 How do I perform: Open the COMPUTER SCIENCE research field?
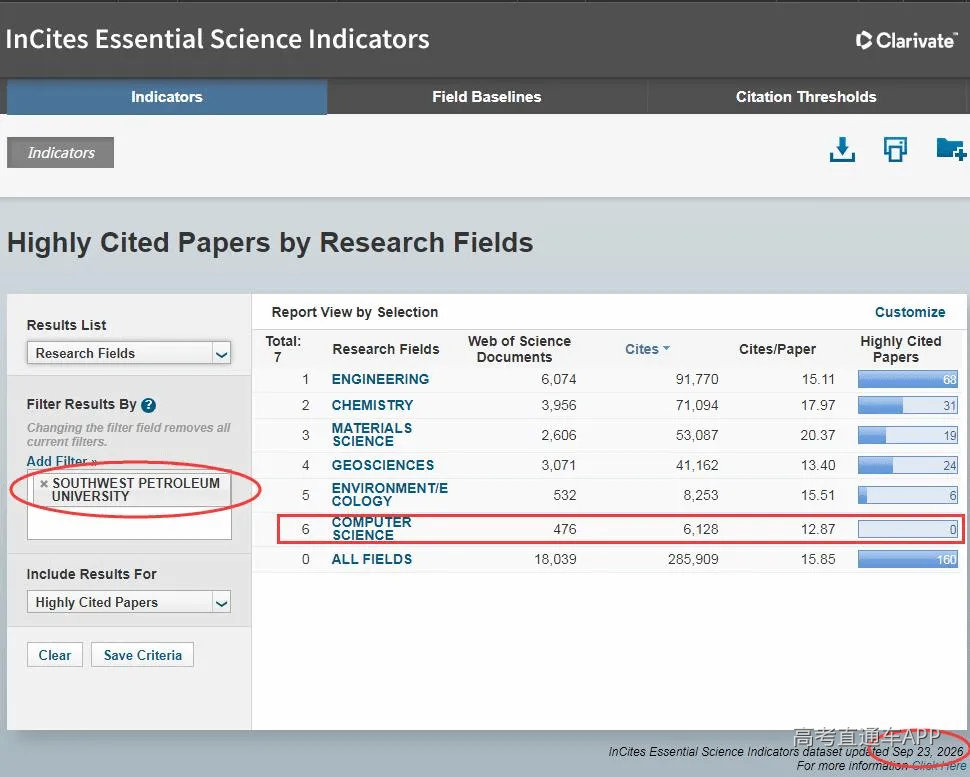(371, 528)
